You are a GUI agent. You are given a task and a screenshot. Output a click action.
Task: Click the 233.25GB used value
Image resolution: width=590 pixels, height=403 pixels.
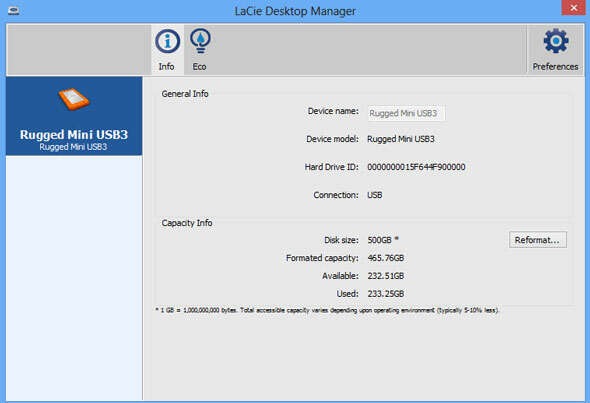click(386, 294)
